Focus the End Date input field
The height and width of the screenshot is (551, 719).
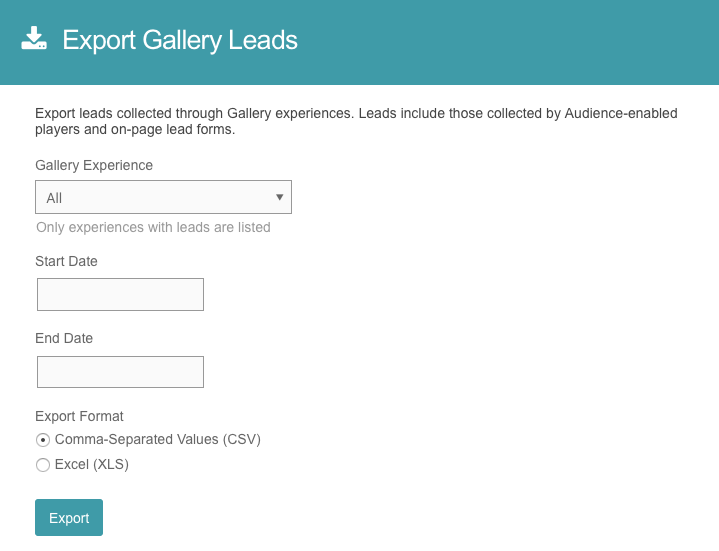[120, 372]
